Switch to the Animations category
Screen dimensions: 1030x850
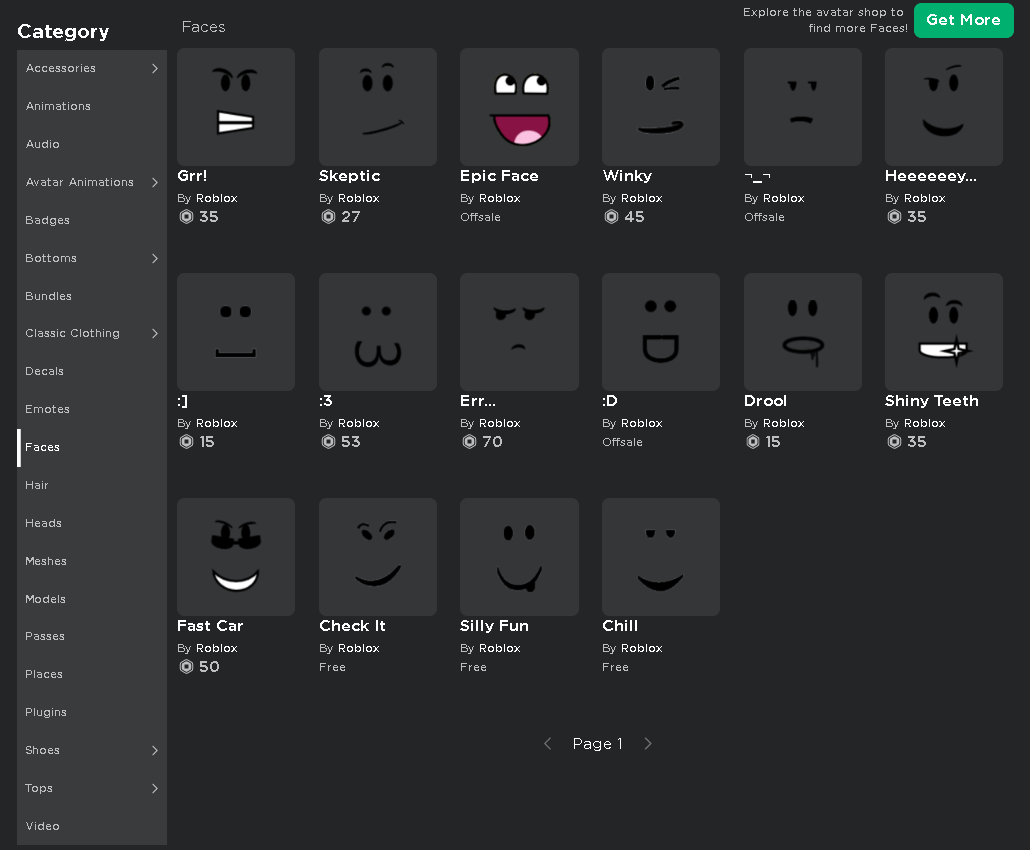click(92, 106)
